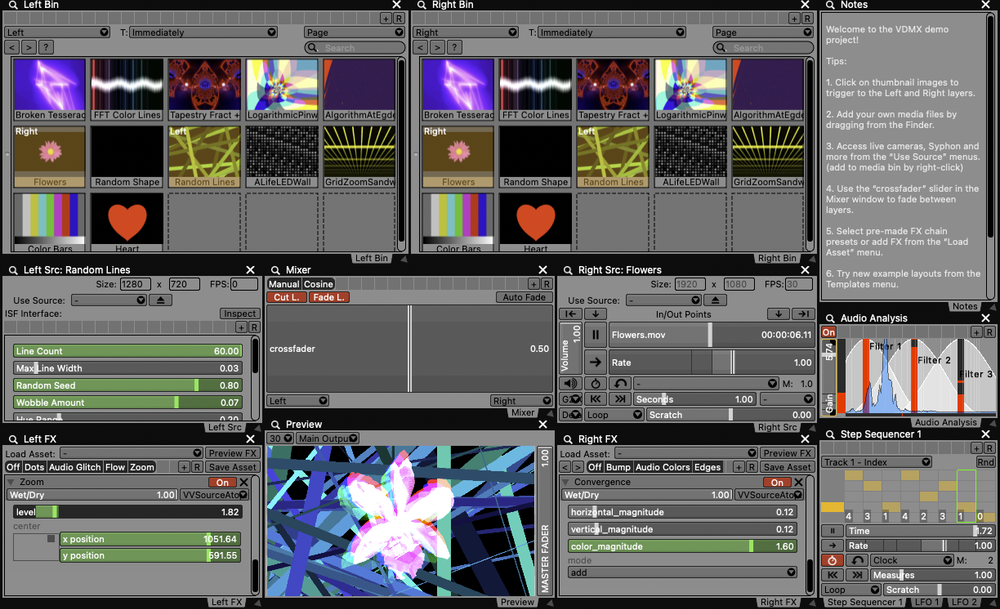Disable the Convergence effect On toggle
The image size is (1000, 609).
click(x=776, y=482)
